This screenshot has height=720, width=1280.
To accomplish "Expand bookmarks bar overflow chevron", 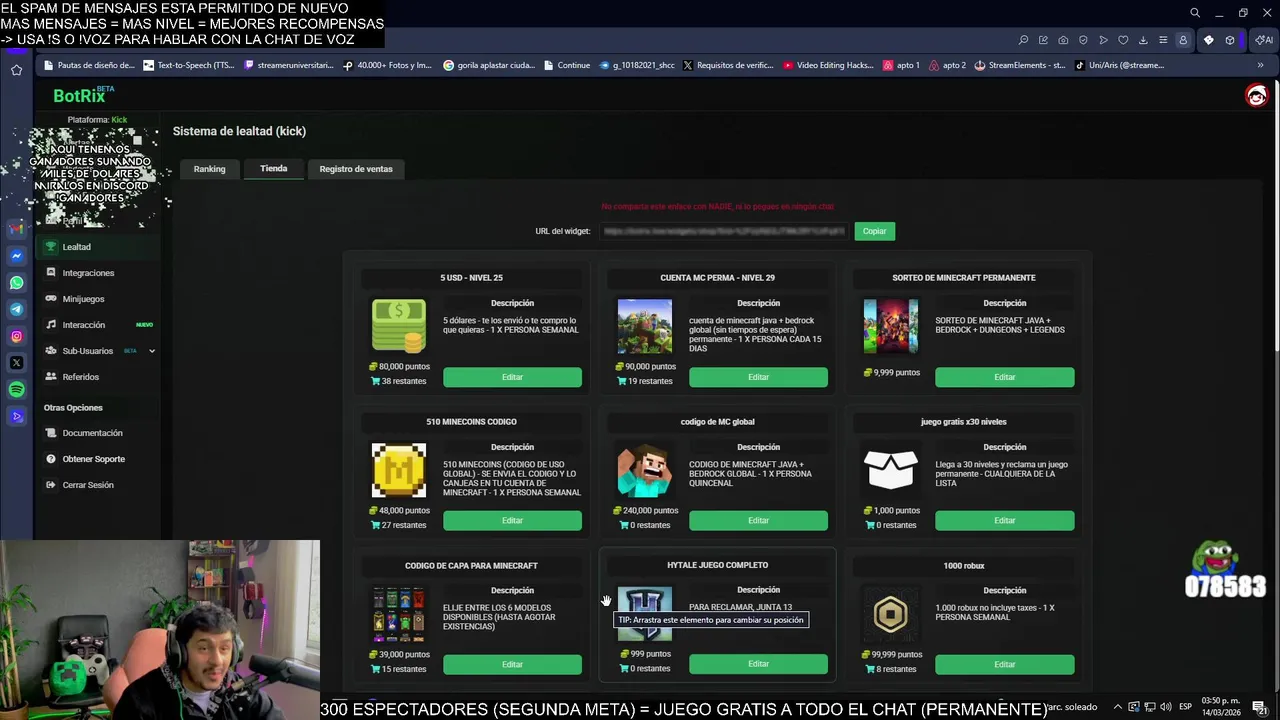I will coord(1260,65).
